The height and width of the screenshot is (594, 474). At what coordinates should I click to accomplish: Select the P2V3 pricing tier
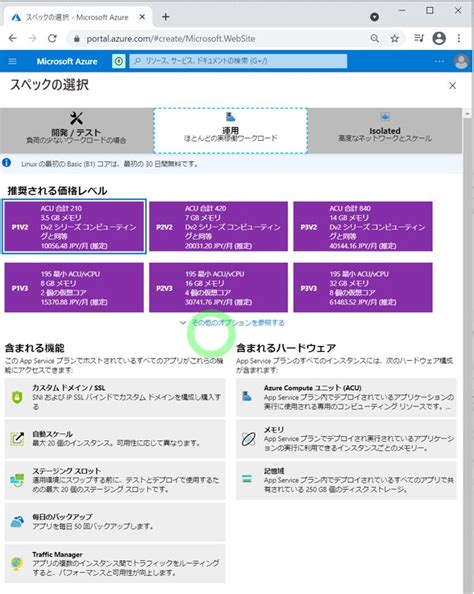(219, 288)
